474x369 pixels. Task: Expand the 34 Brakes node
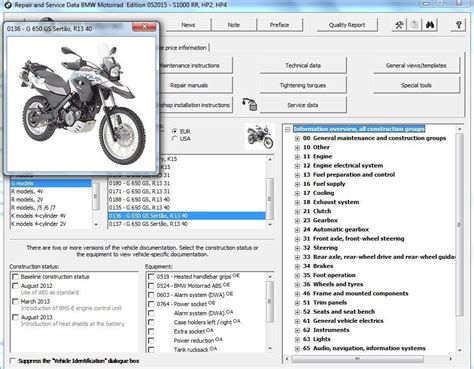[297, 266]
